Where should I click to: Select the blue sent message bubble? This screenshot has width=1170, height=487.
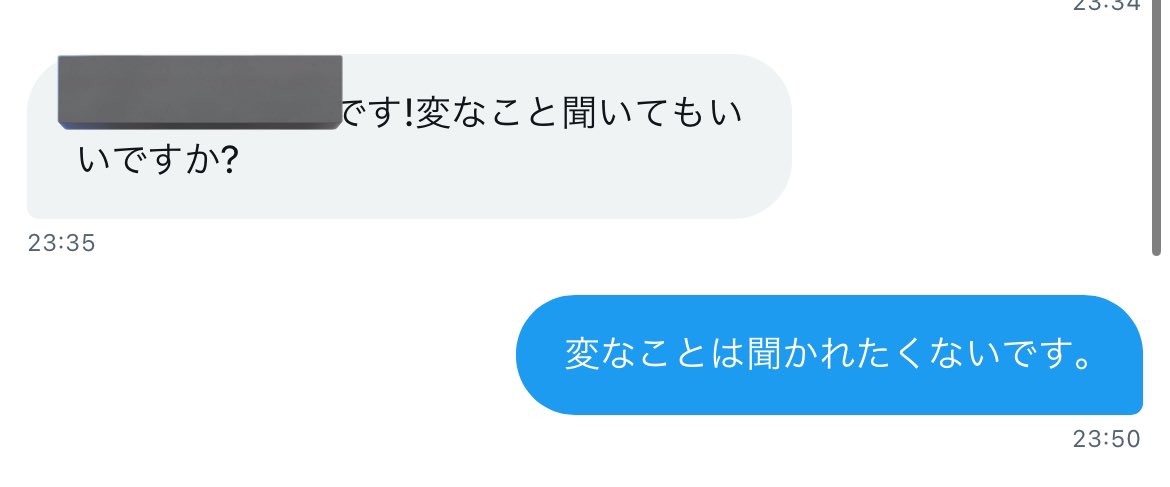click(829, 355)
